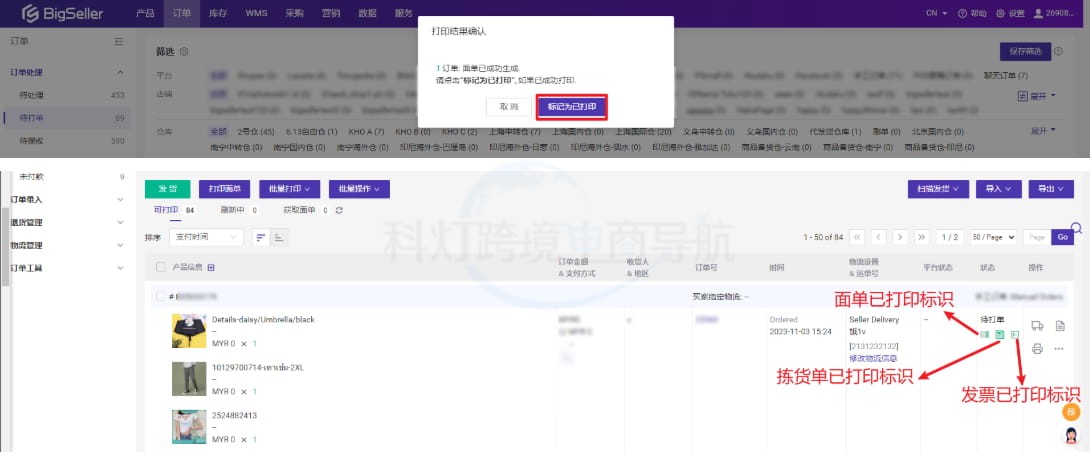Click the label printed marker icon
The image size is (1090, 460).
(984, 335)
